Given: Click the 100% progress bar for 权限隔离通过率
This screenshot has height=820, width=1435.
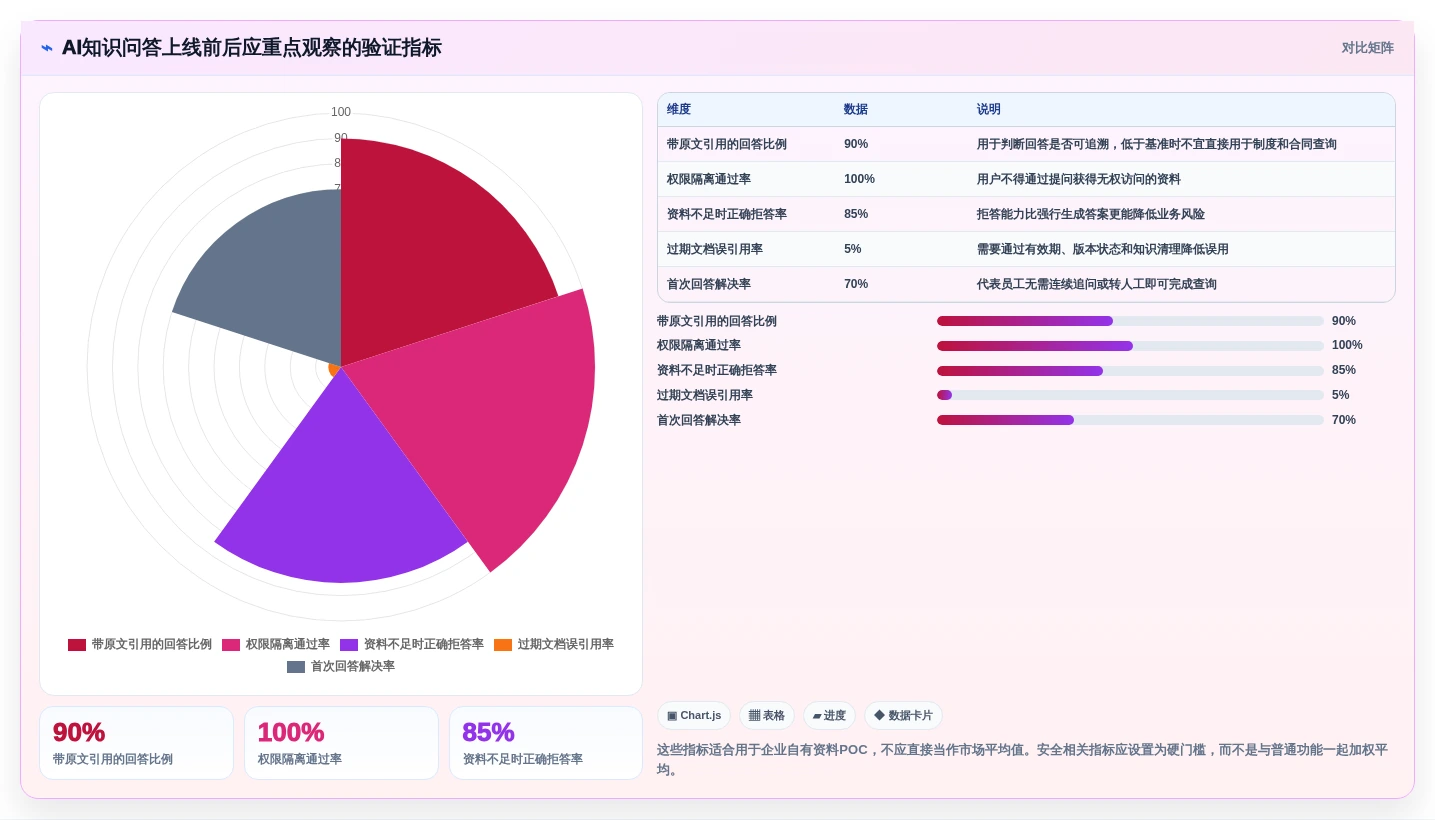Looking at the screenshot, I should pos(1130,346).
